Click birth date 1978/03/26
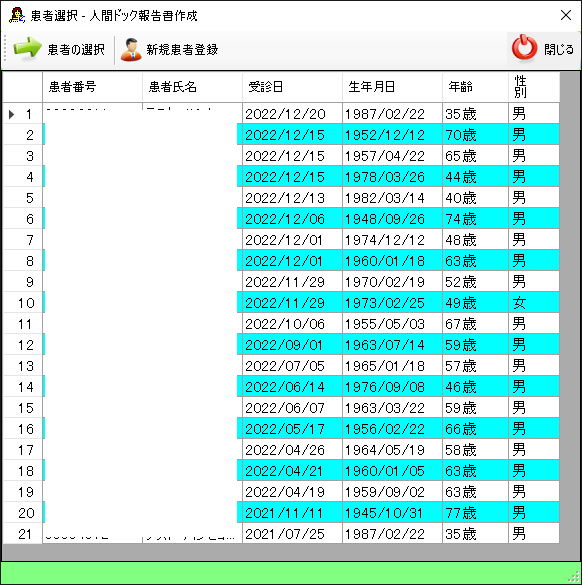Viewport: 582px width, 585px height. pyautogui.click(x=392, y=177)
